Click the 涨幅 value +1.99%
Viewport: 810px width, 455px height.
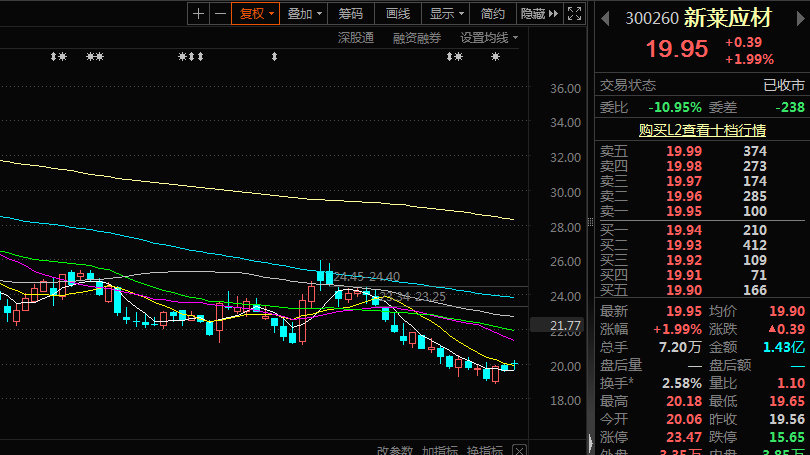pos(677,330)
